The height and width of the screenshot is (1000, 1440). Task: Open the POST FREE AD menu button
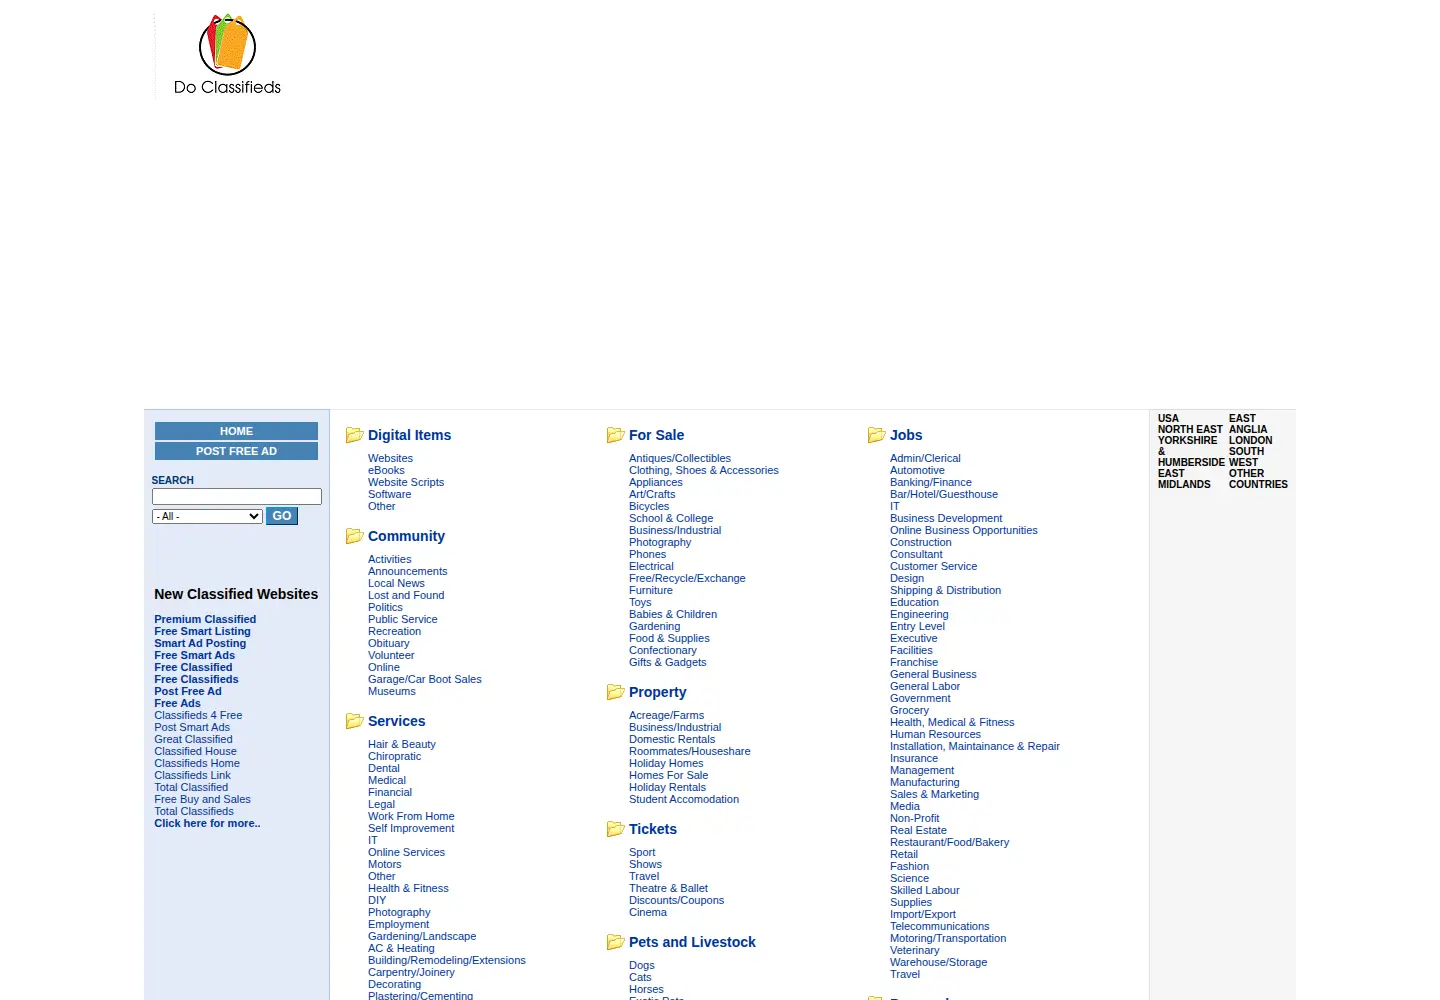click(236, 451)
